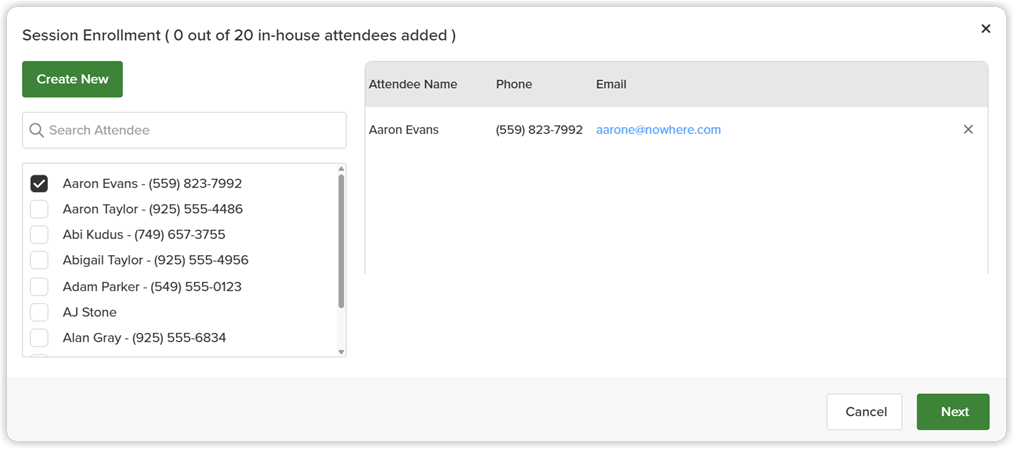Click 'Alan Gray - (925) 555-6834' list label

point(144,338)
